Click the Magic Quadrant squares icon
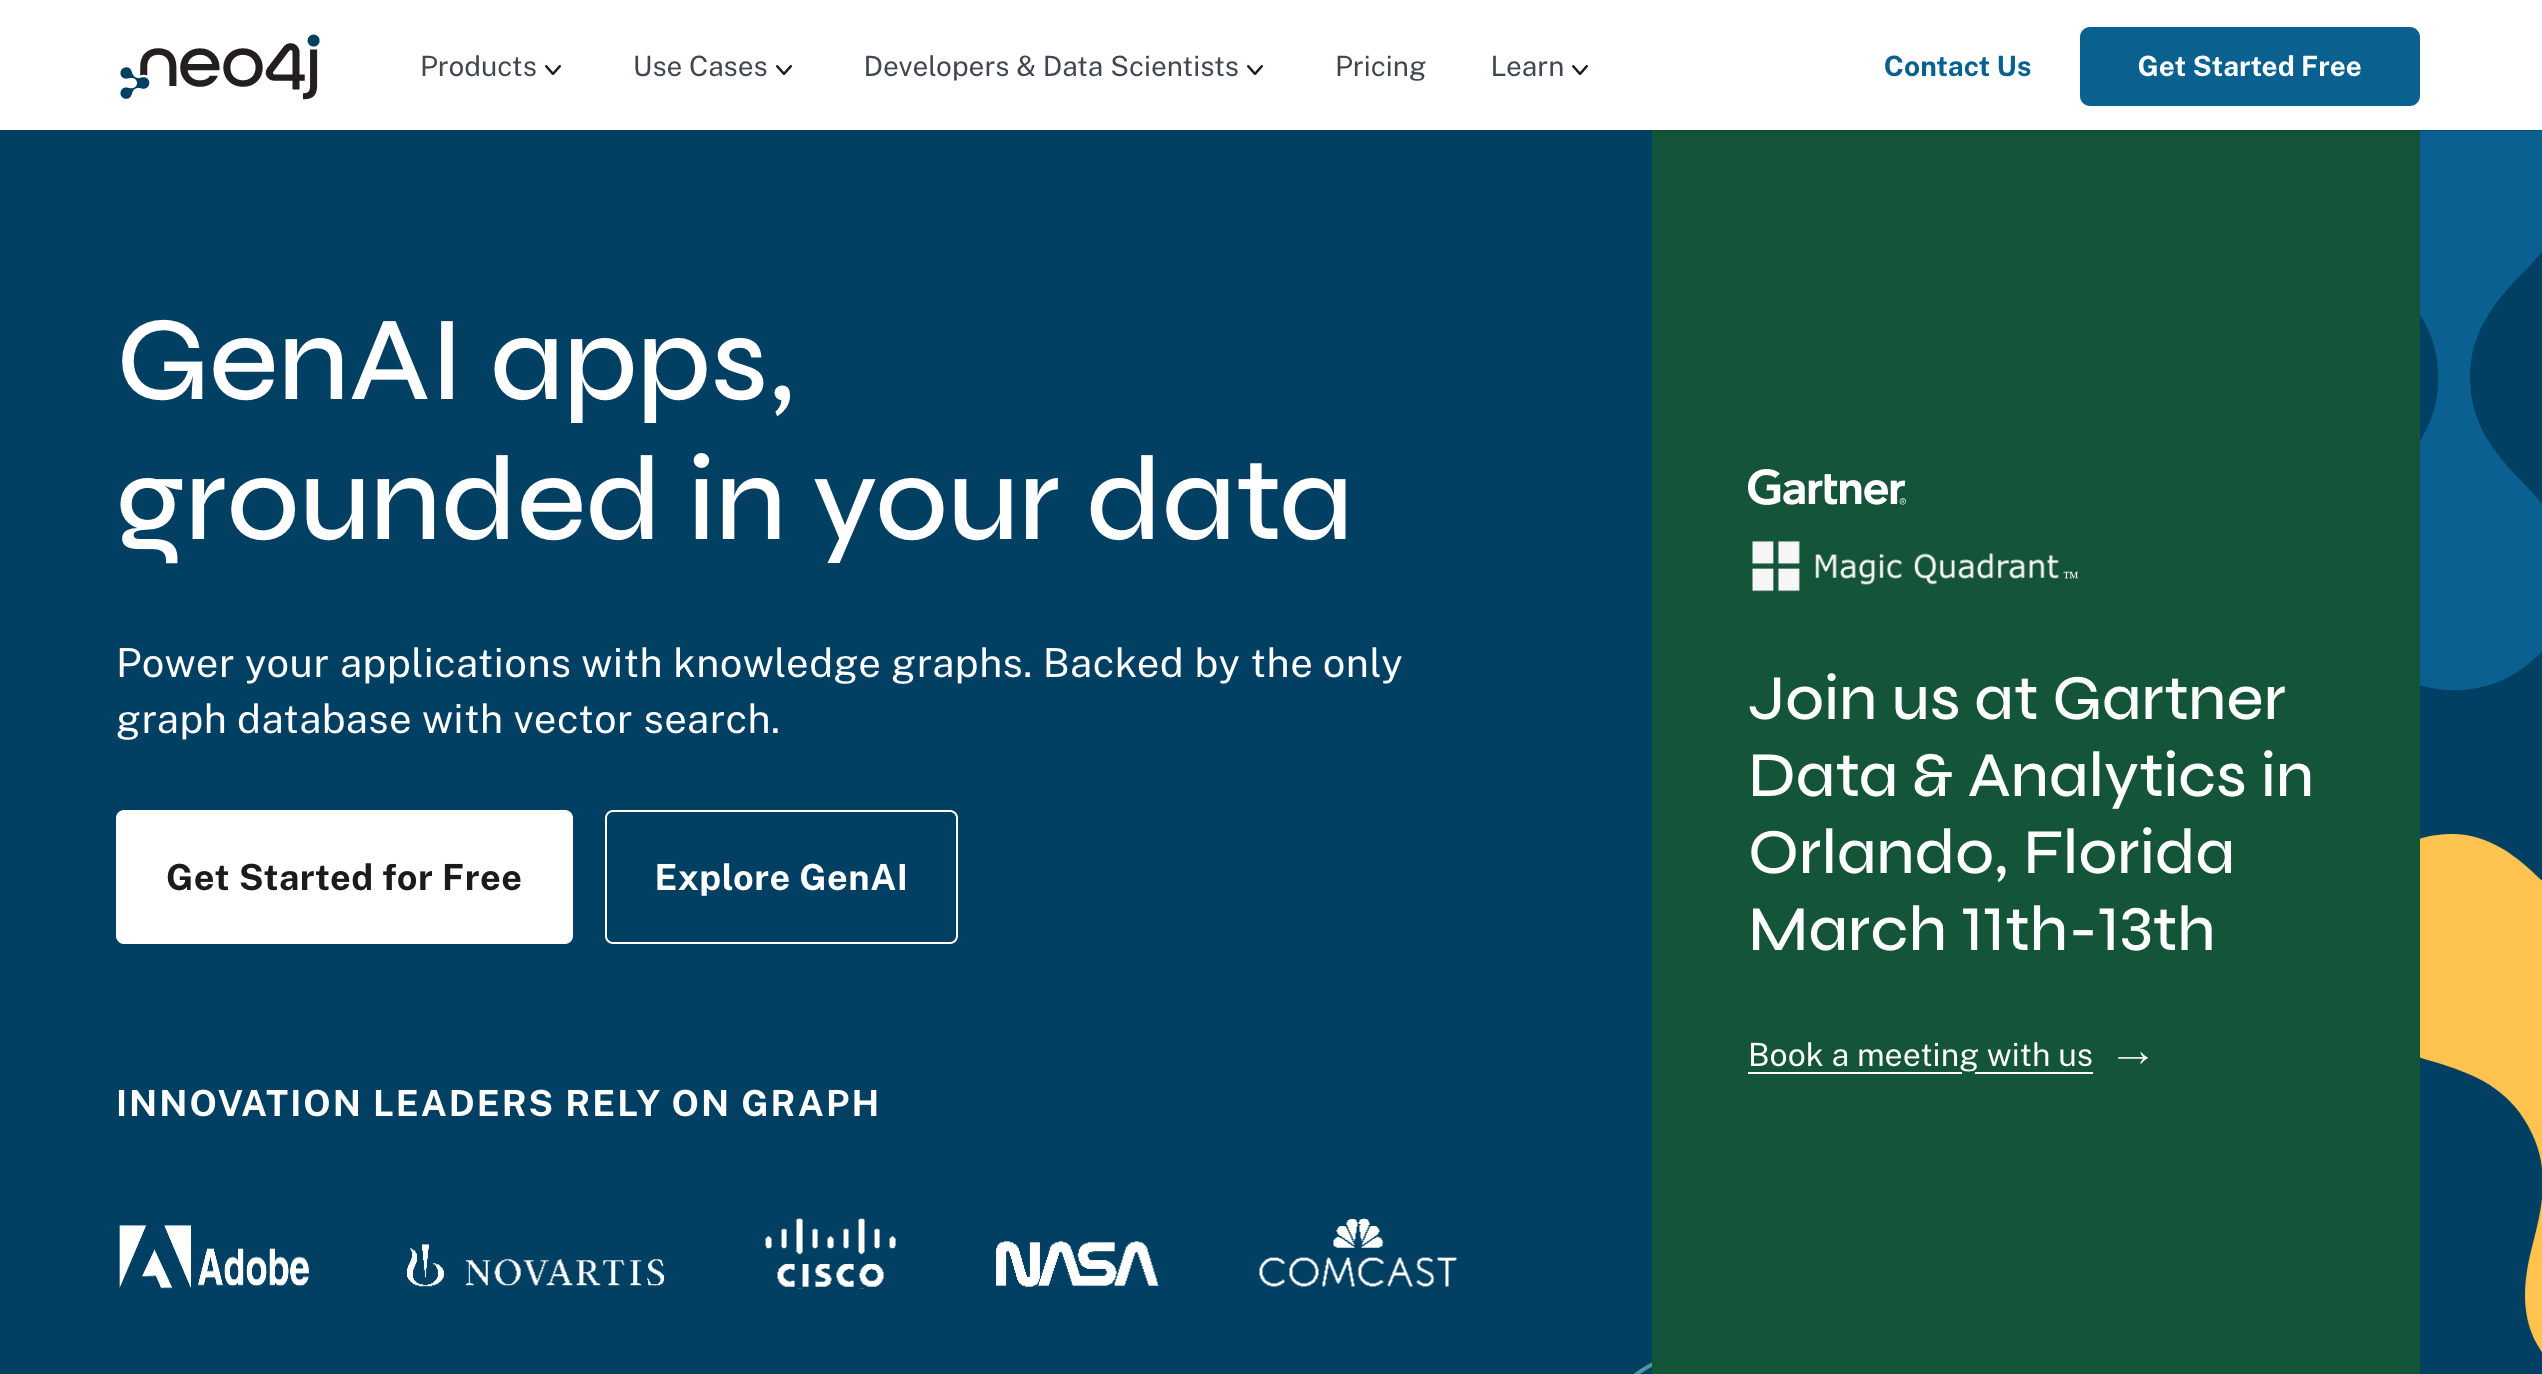Image resolution: width=2542 pixels, height=1374 pixels. point(1775,566)
